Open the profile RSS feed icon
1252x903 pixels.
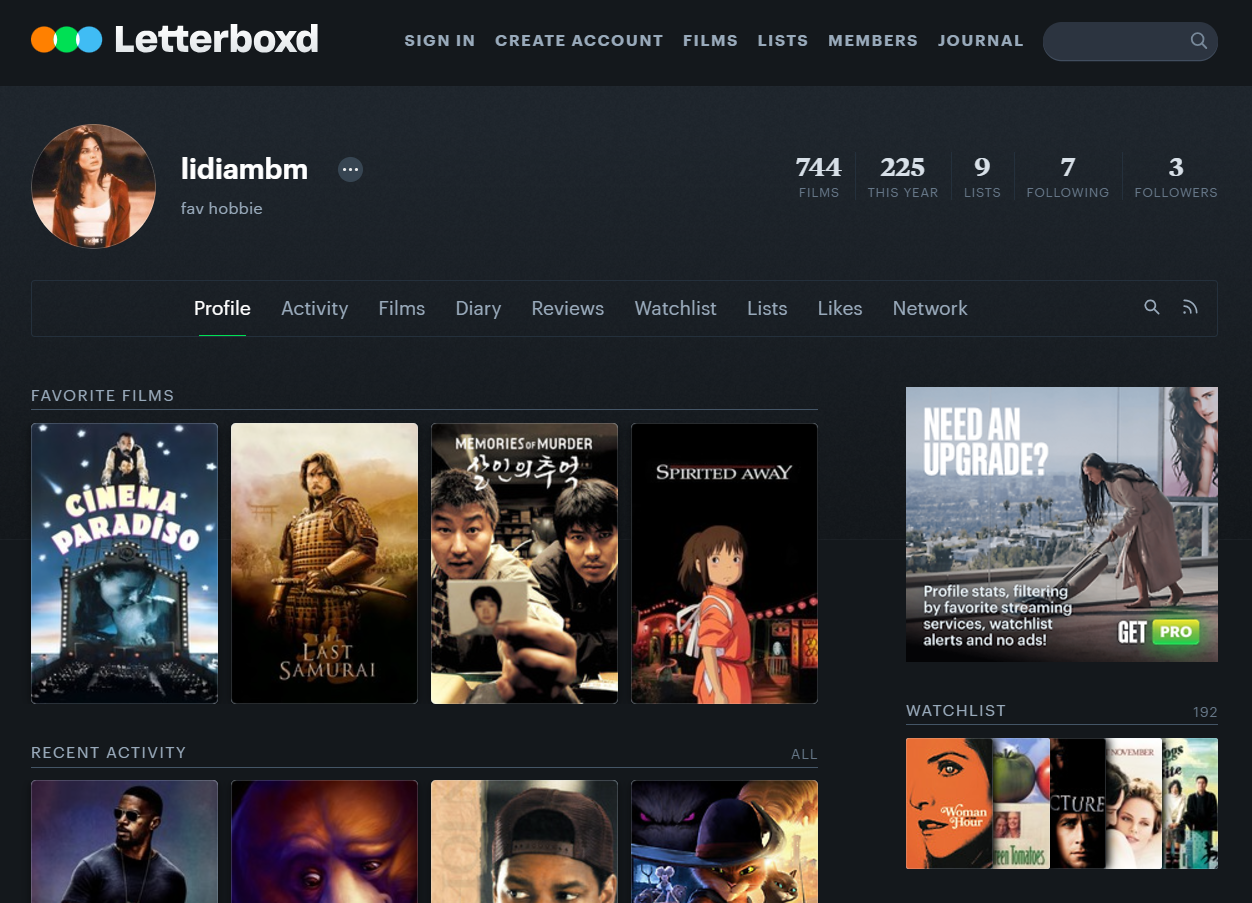1190,308
